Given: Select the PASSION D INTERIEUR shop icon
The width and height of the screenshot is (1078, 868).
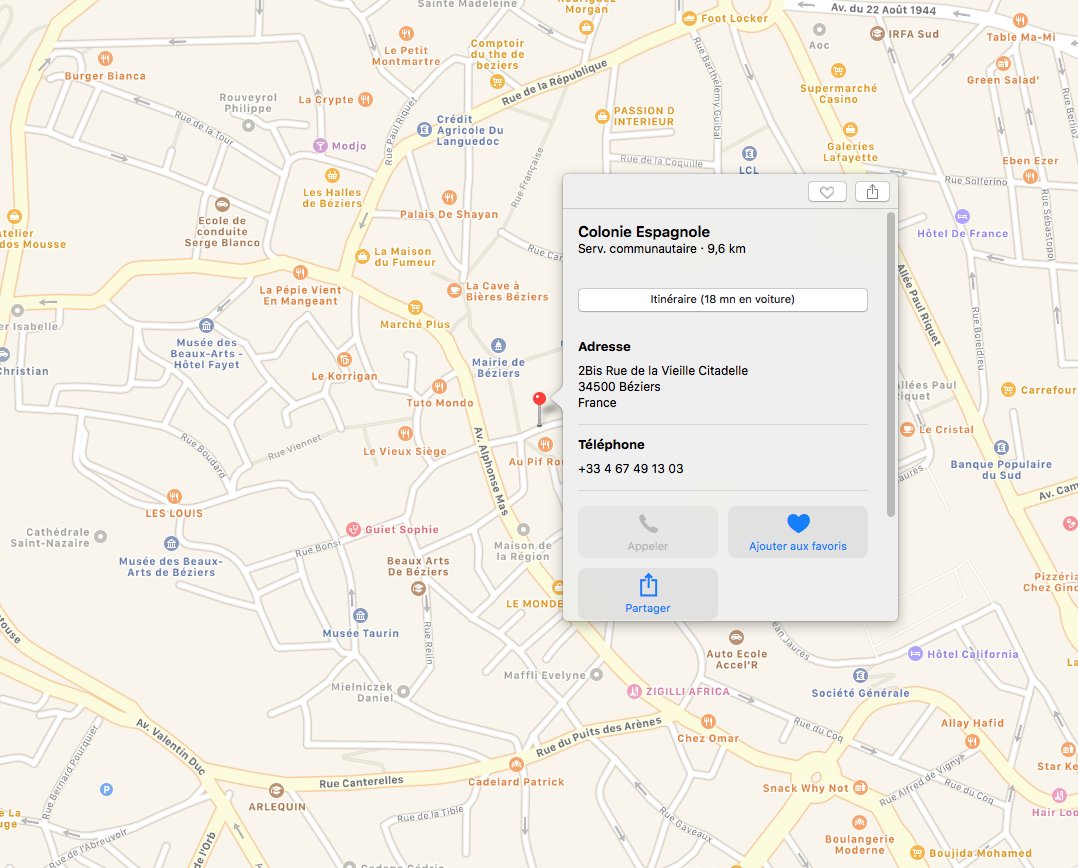Looking at the screenshot, I should (x=602, y=115).
